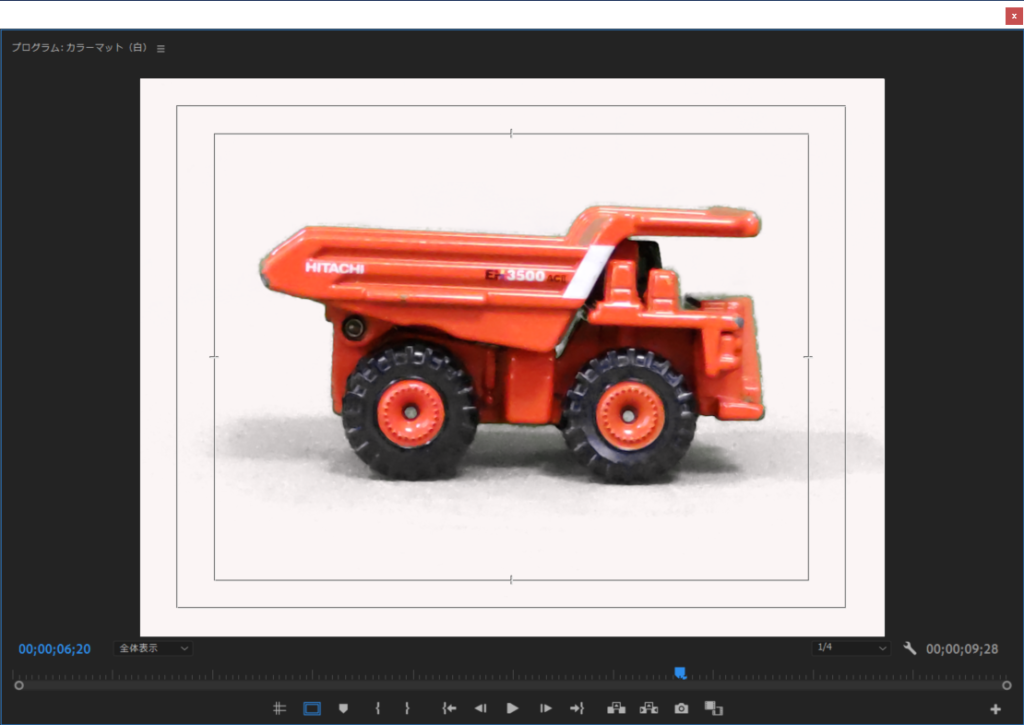Go to the In point
Screen dimensions: 1024x725
(x=449, y=708)
